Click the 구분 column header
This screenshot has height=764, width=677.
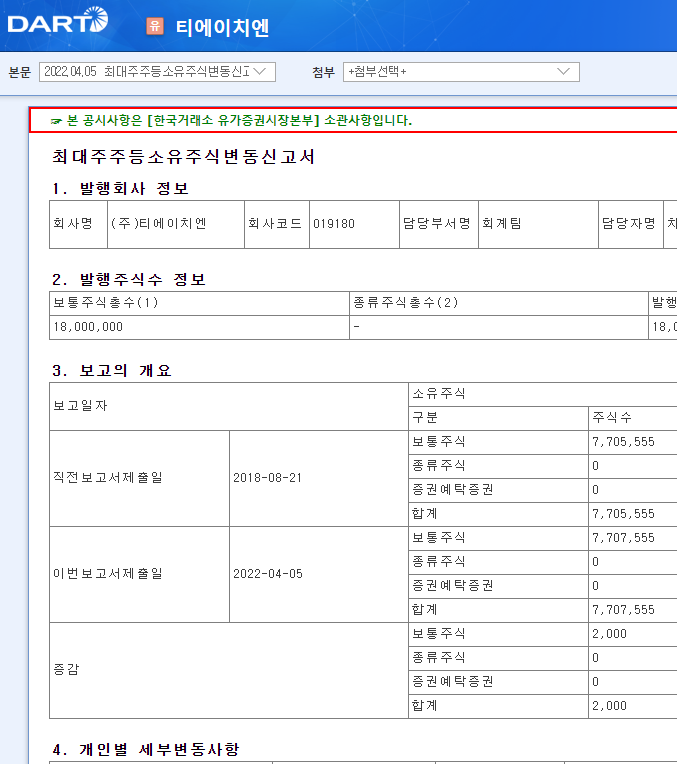point(498,419)
